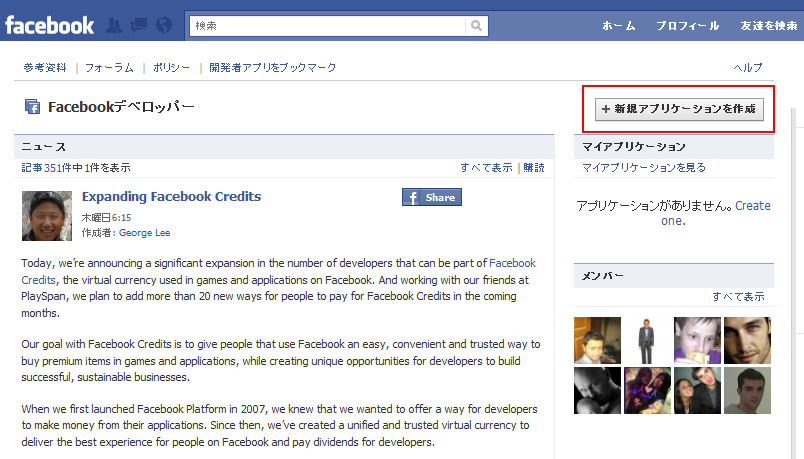The width and height of the screenshot is (804, 459).
Task: Click 記事351件中1件を表示 text
Action: pos(76,168)
